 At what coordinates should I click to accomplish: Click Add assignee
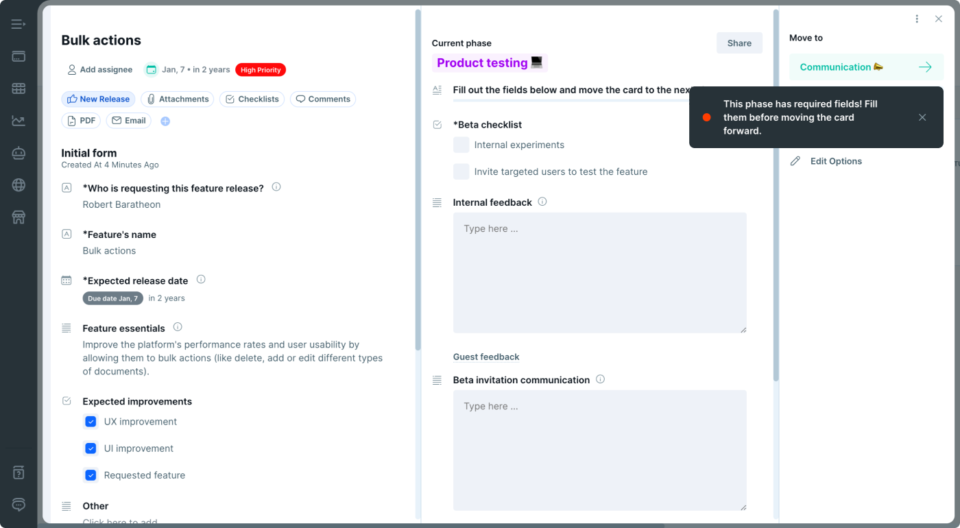click(100, 70)
